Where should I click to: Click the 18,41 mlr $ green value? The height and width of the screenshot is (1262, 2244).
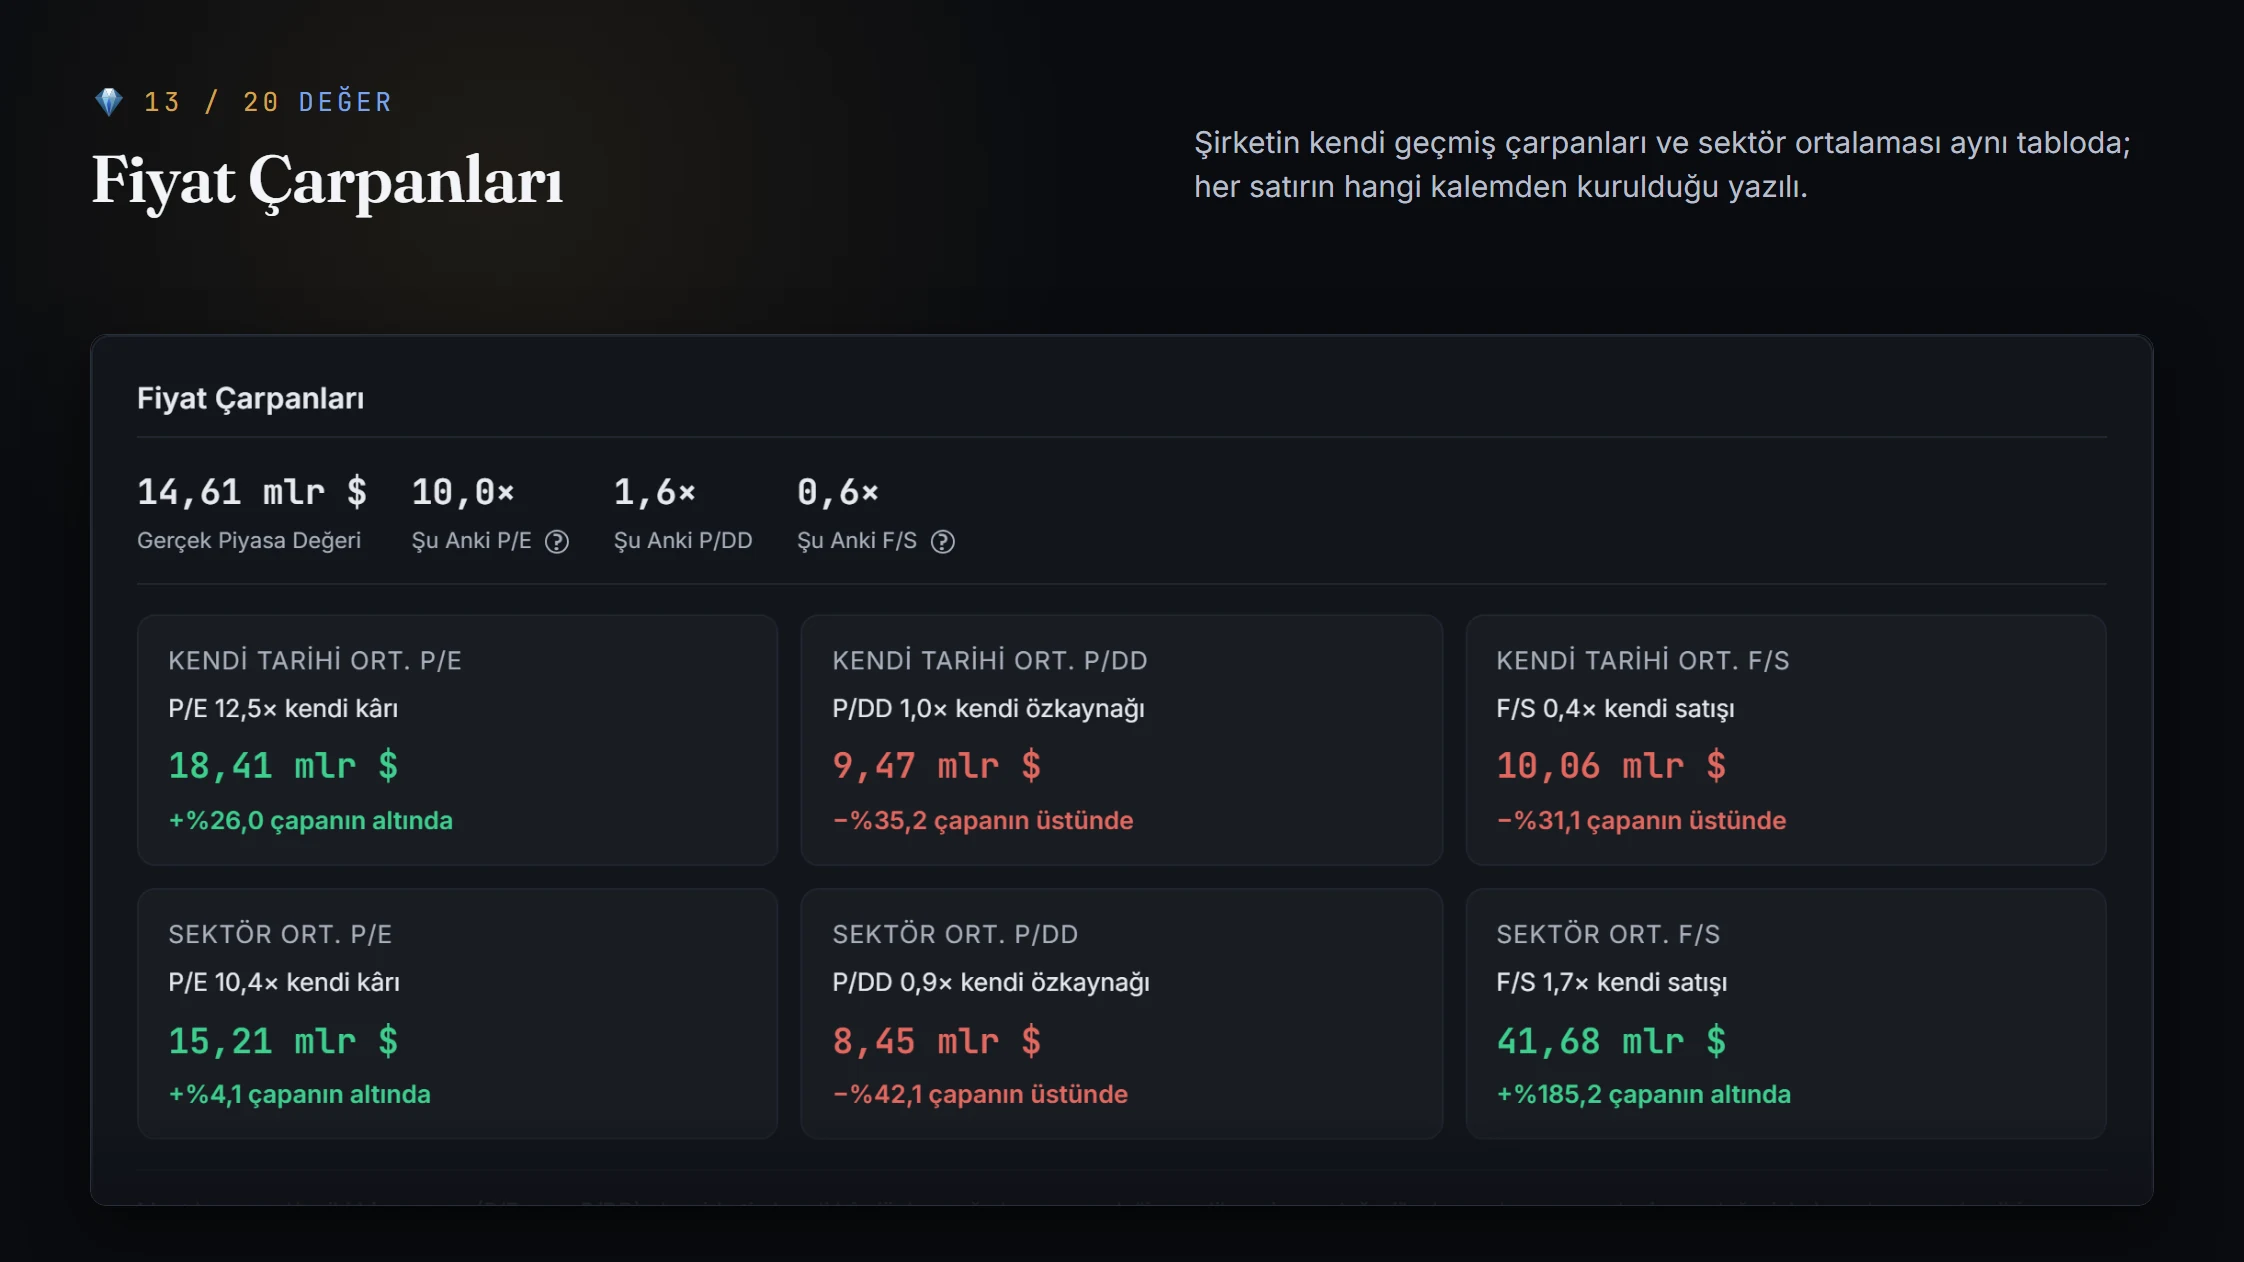(283, 766)
